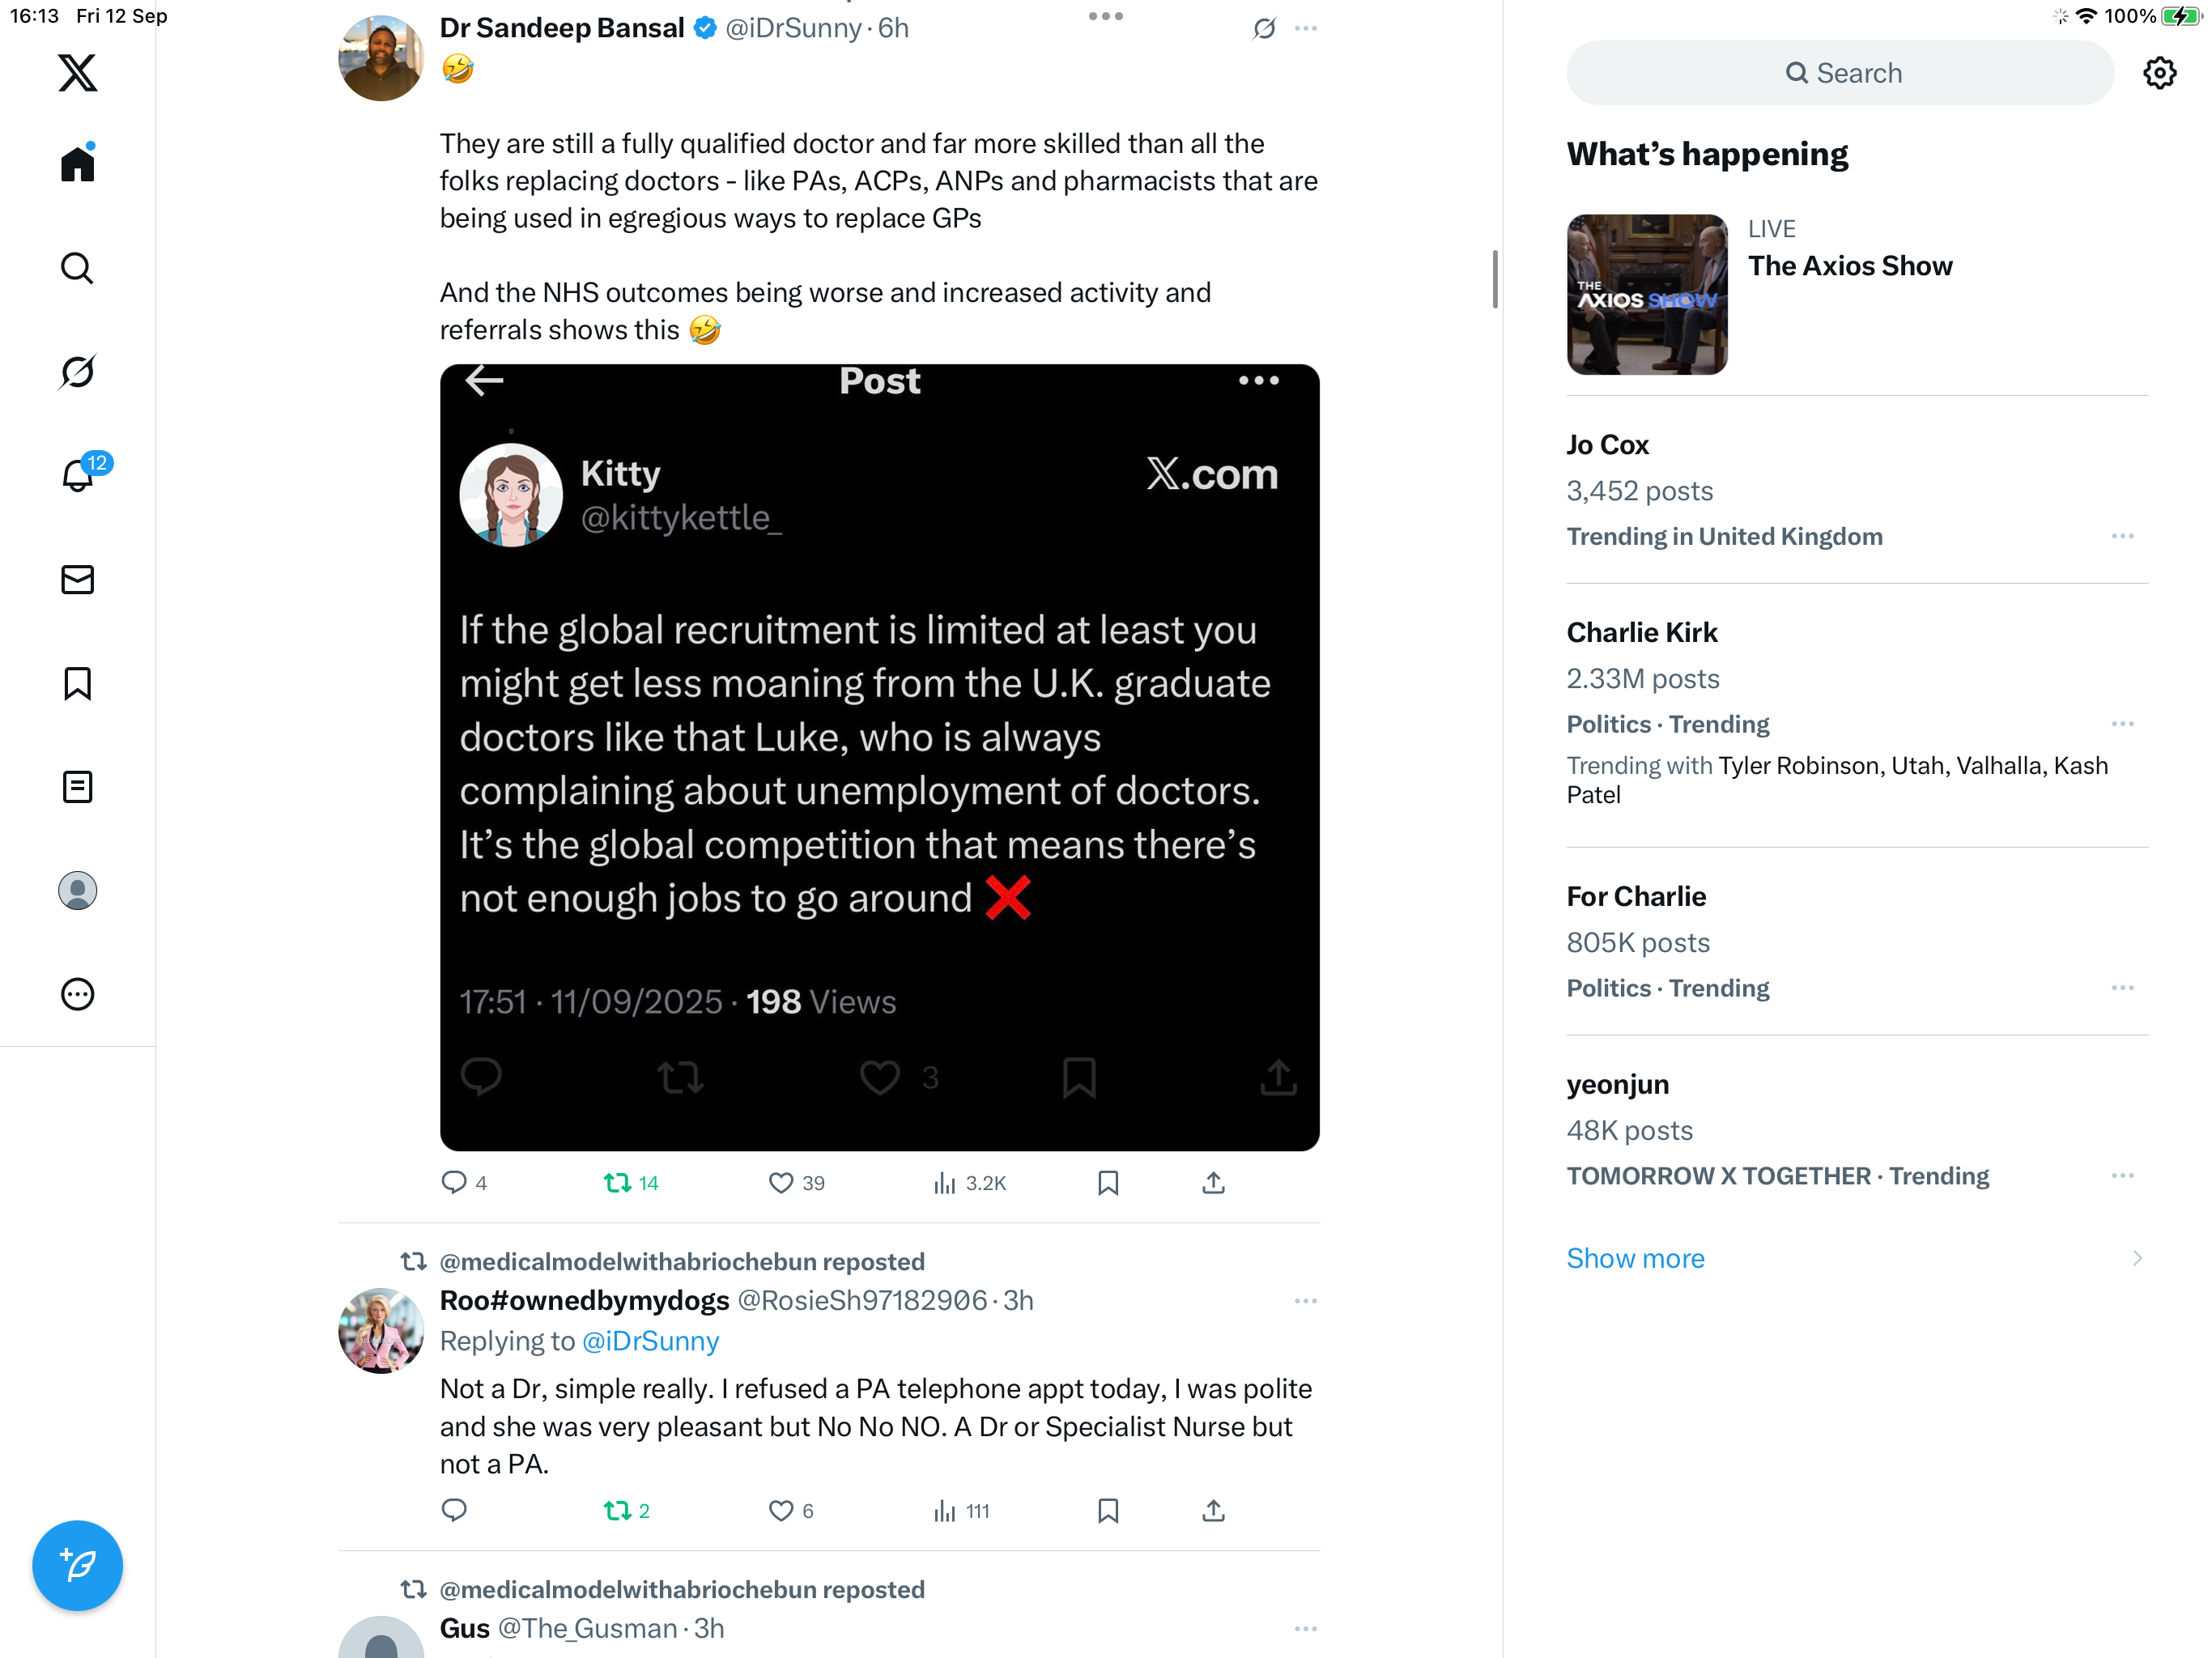Viewport: 2212px width, 1658px height.
Task: Click the Search input field
Action: click(1840, 73)
